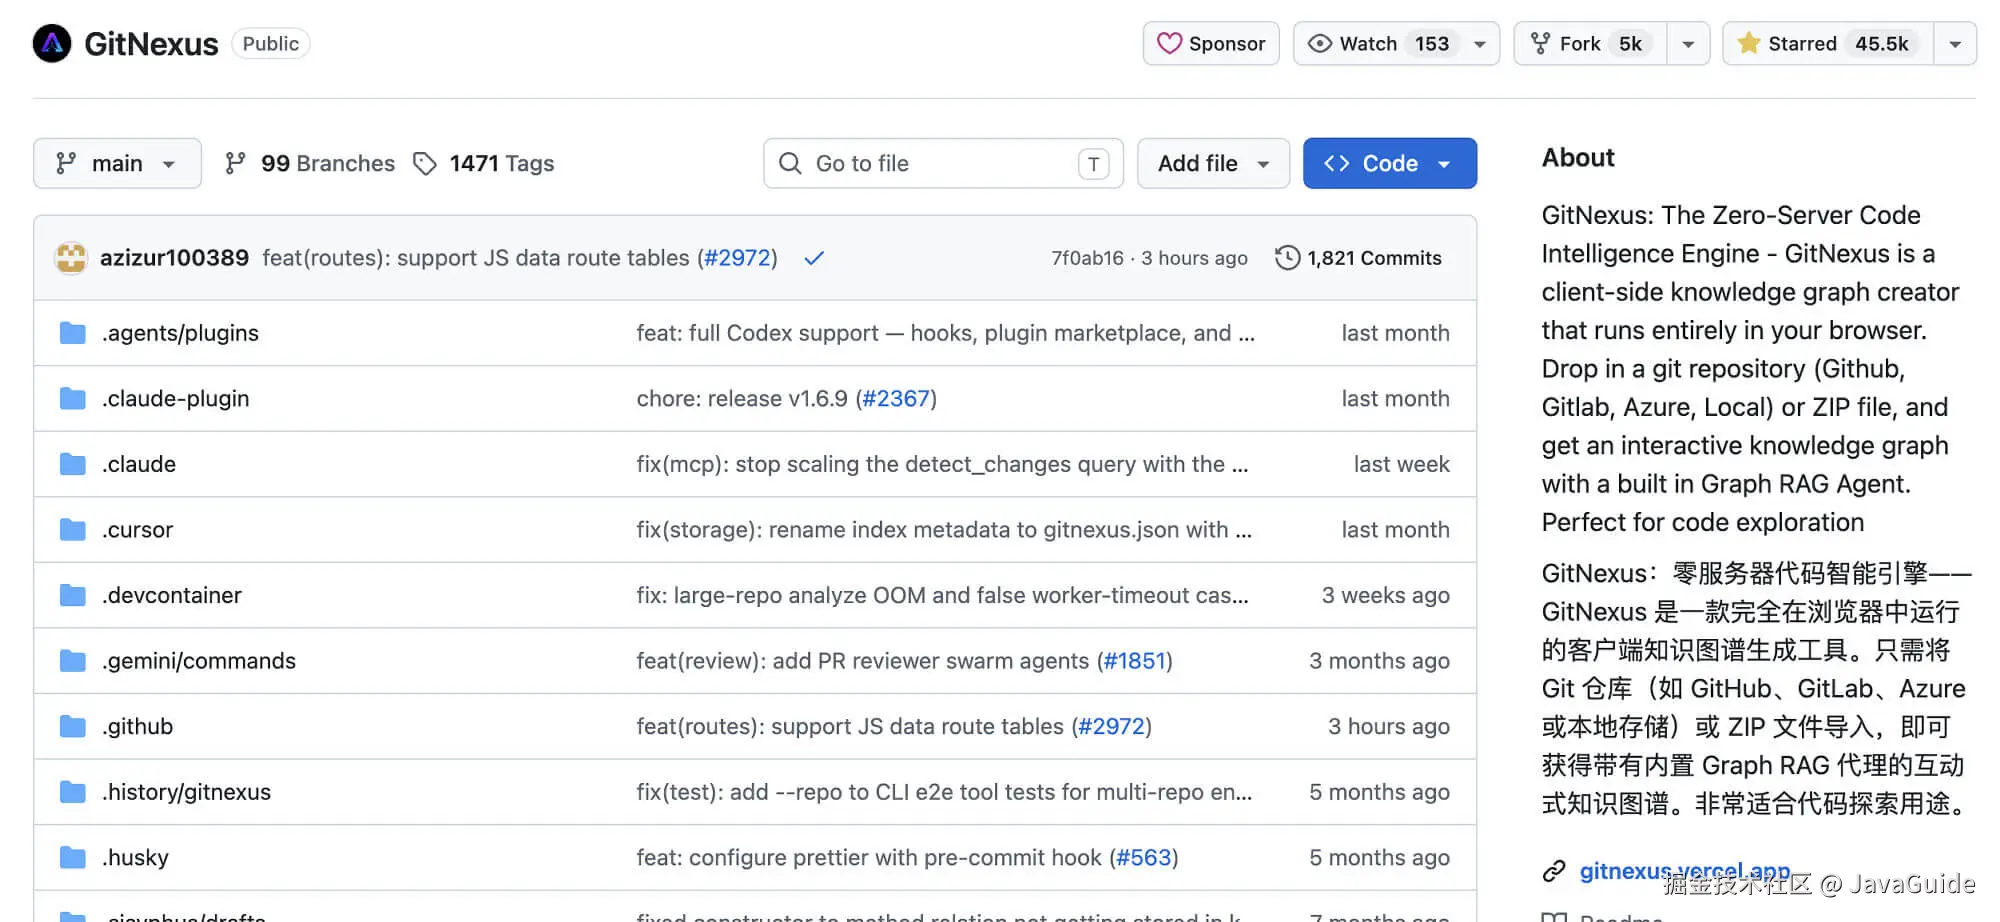Open pull request #2367 link

tap(896, 399)
